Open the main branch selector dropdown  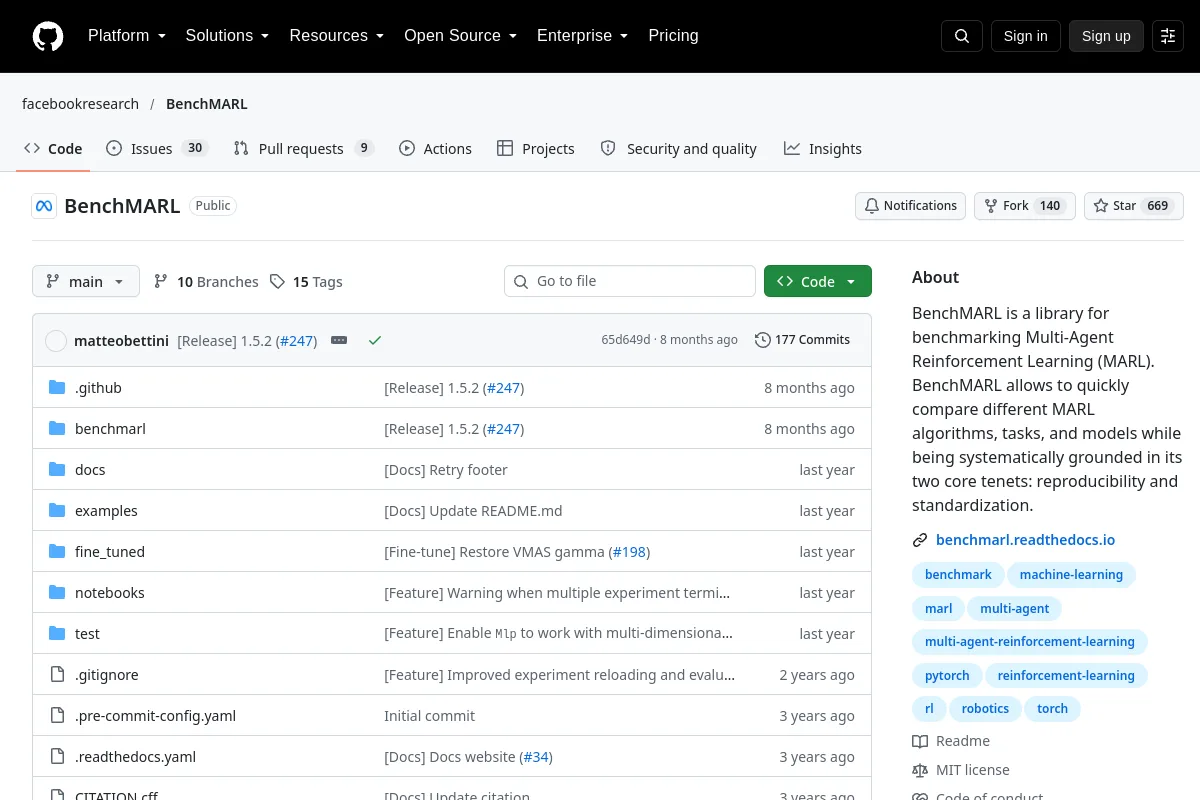(86, 282)
